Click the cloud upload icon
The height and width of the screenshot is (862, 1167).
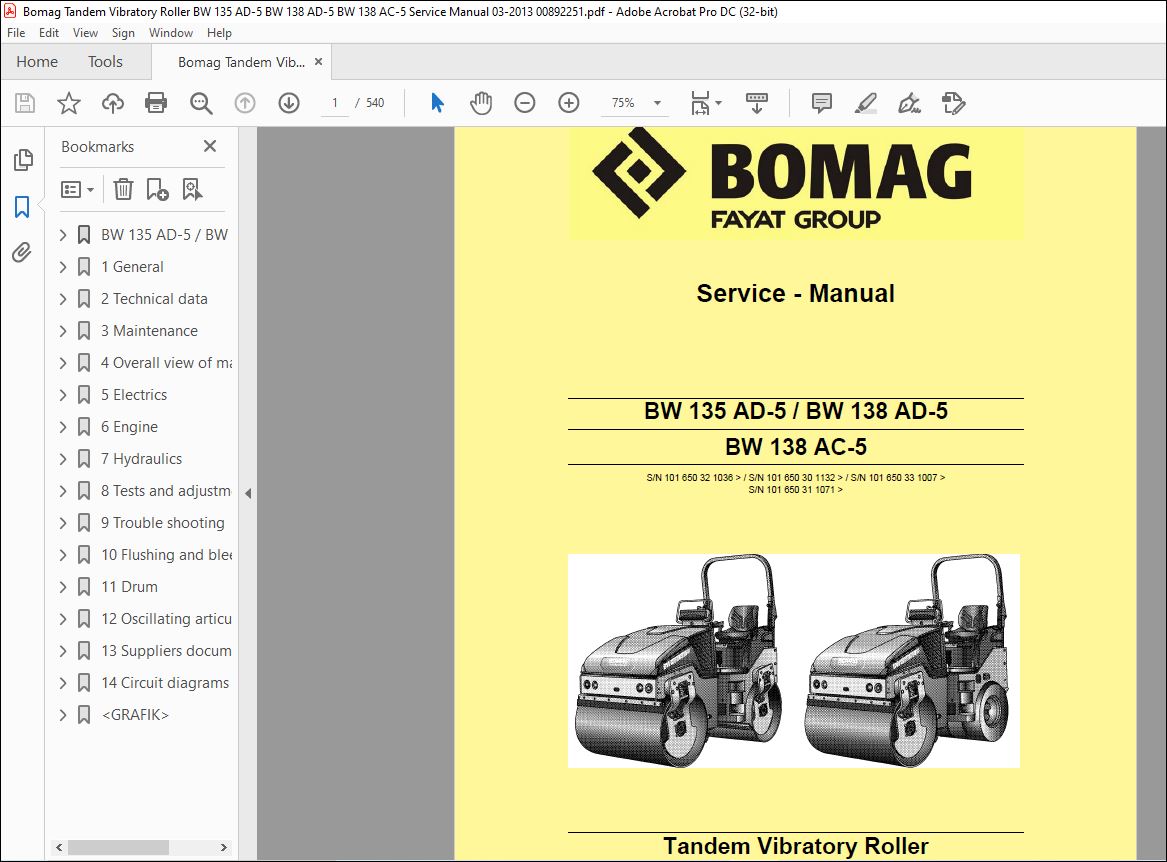(x=112, y=103)
